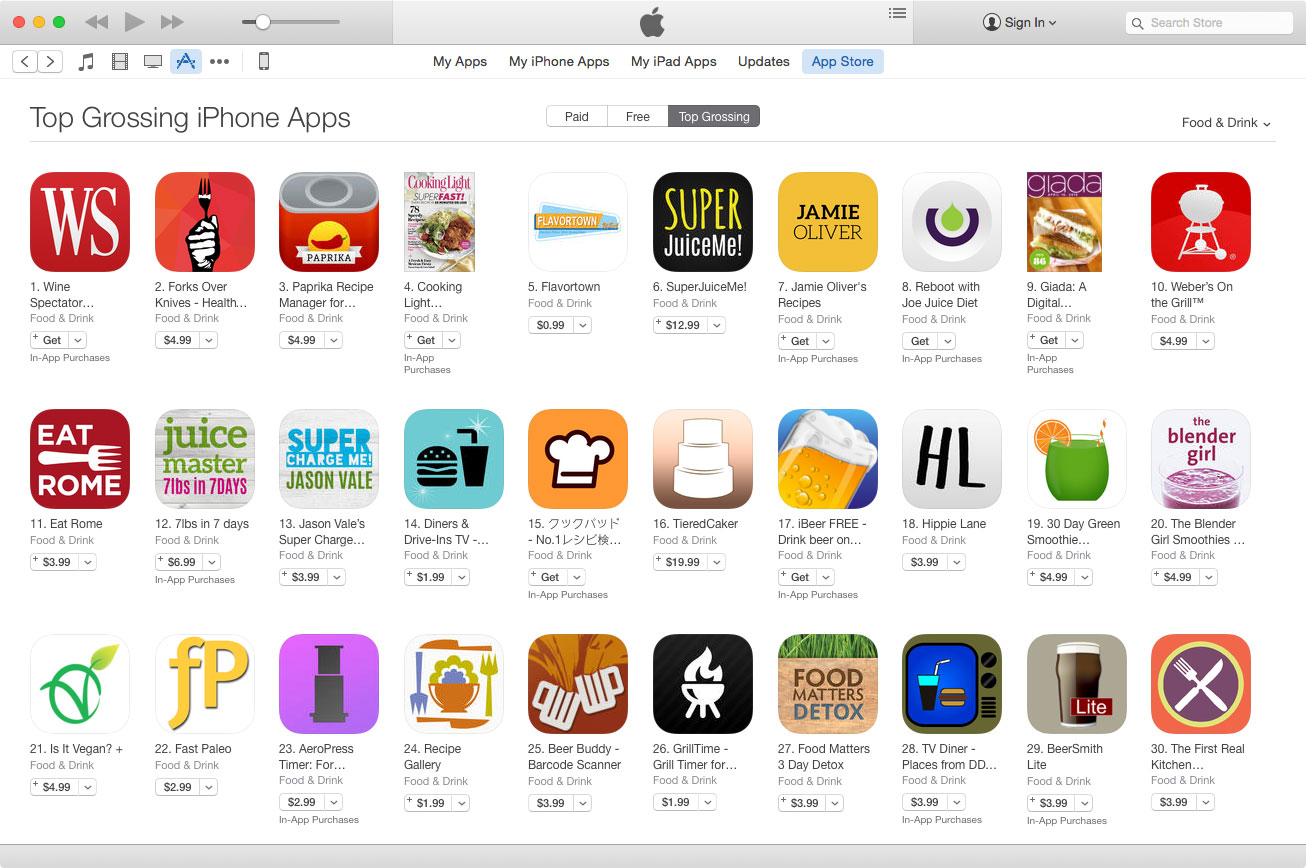Go back with the left arrow
Image resolution: width=1306 pixels, height=868 pixels.
coord(26,61)
